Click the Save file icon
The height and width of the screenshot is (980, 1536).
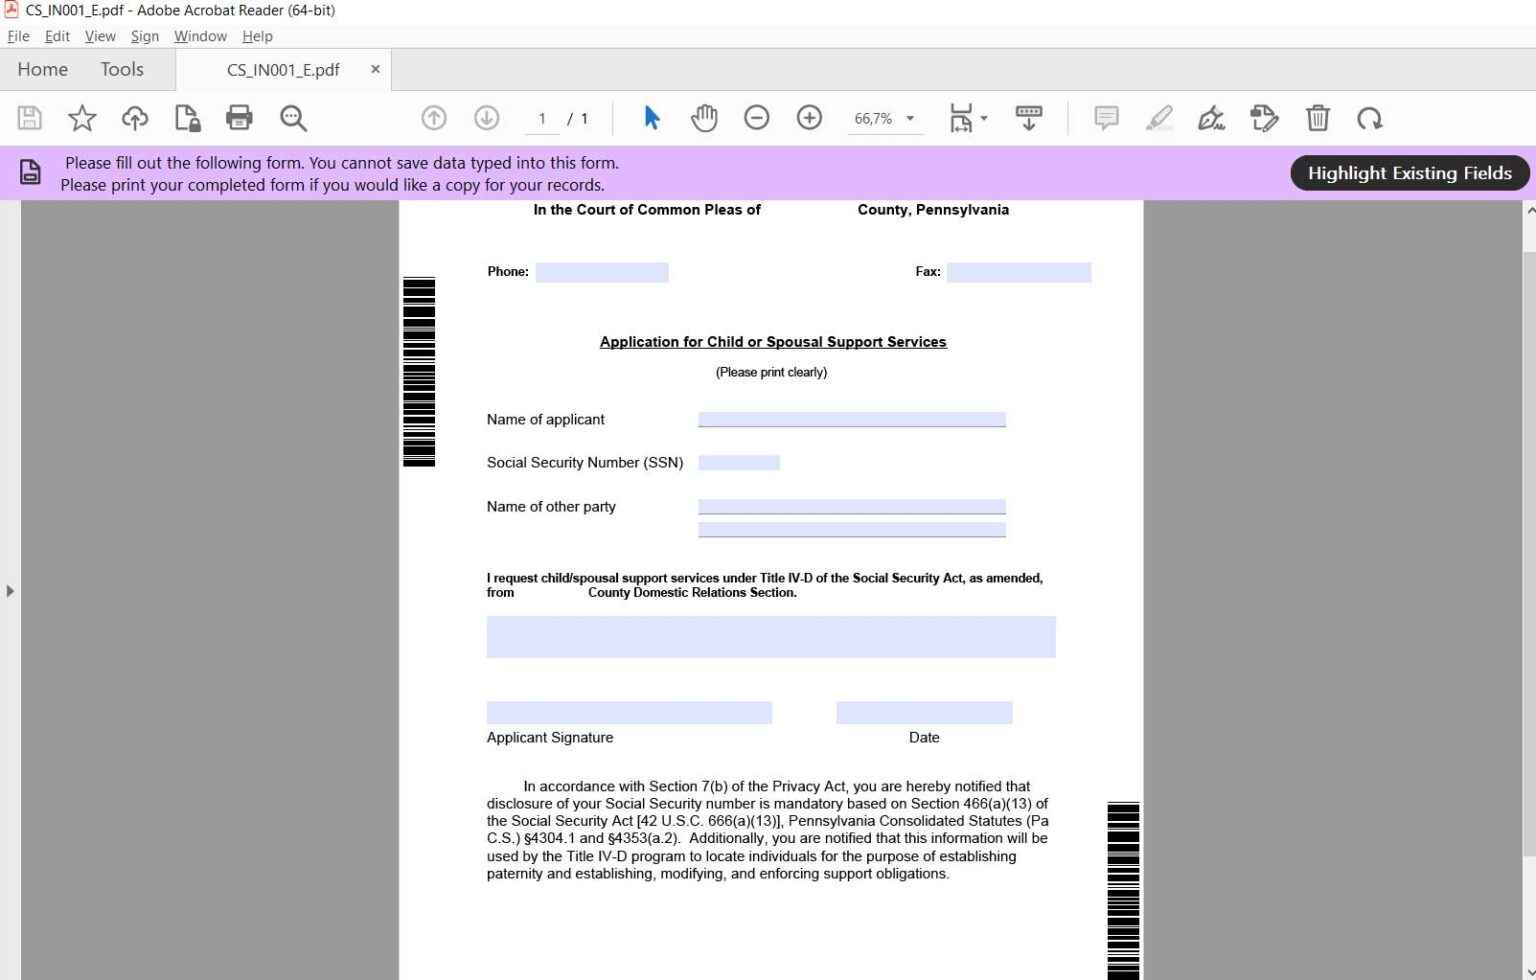click(x=30, y=118)
